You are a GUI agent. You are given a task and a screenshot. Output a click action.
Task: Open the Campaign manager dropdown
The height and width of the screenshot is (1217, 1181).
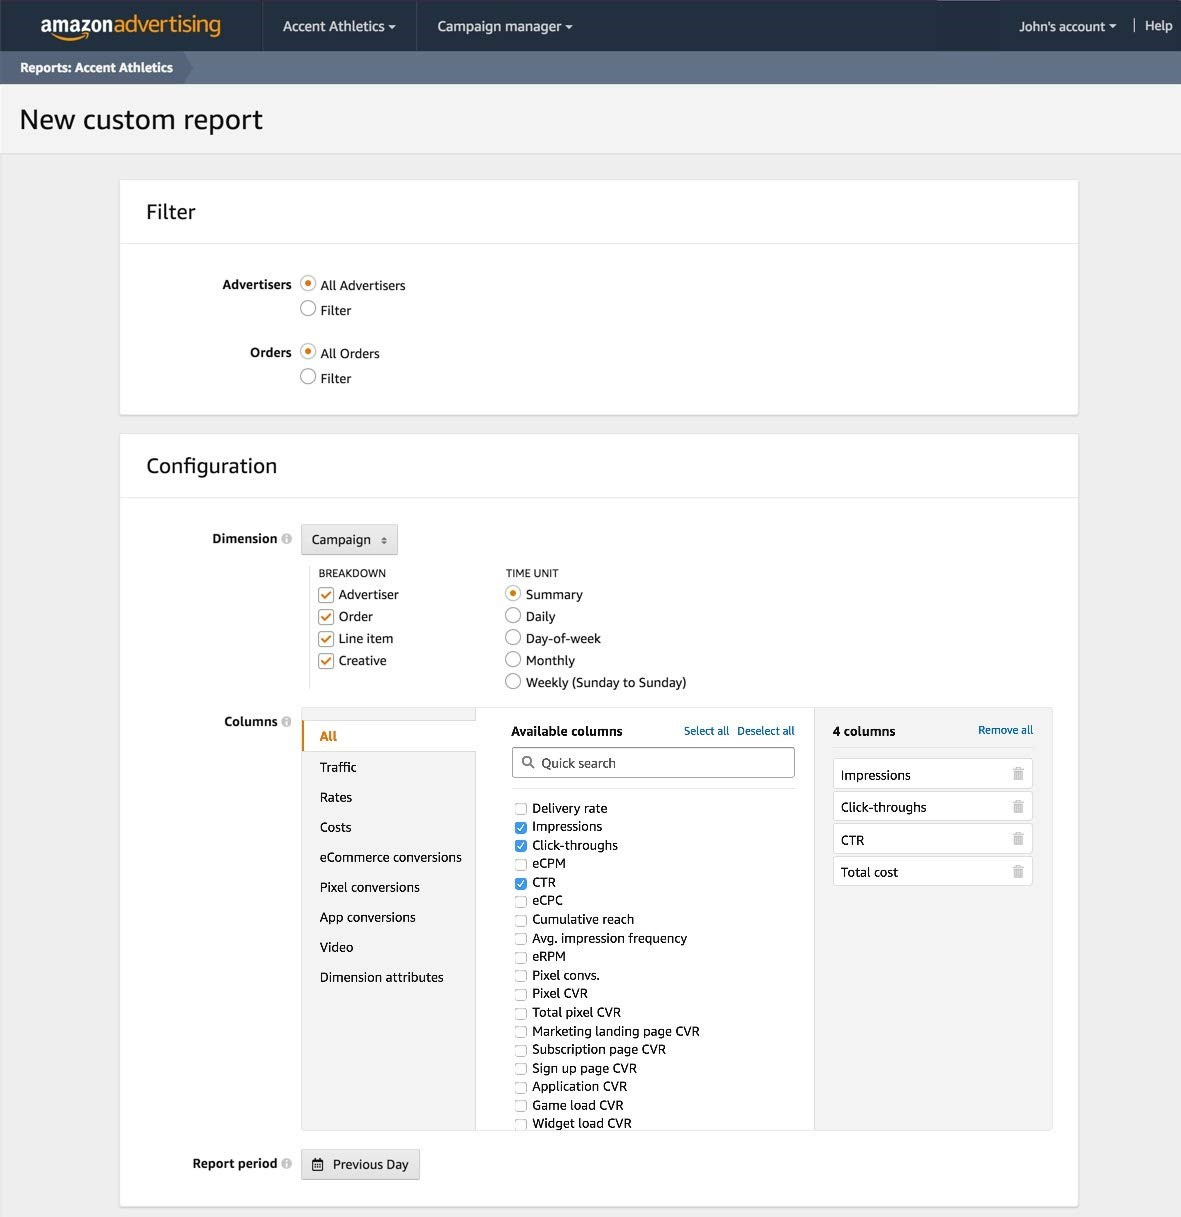pos(505,27)
